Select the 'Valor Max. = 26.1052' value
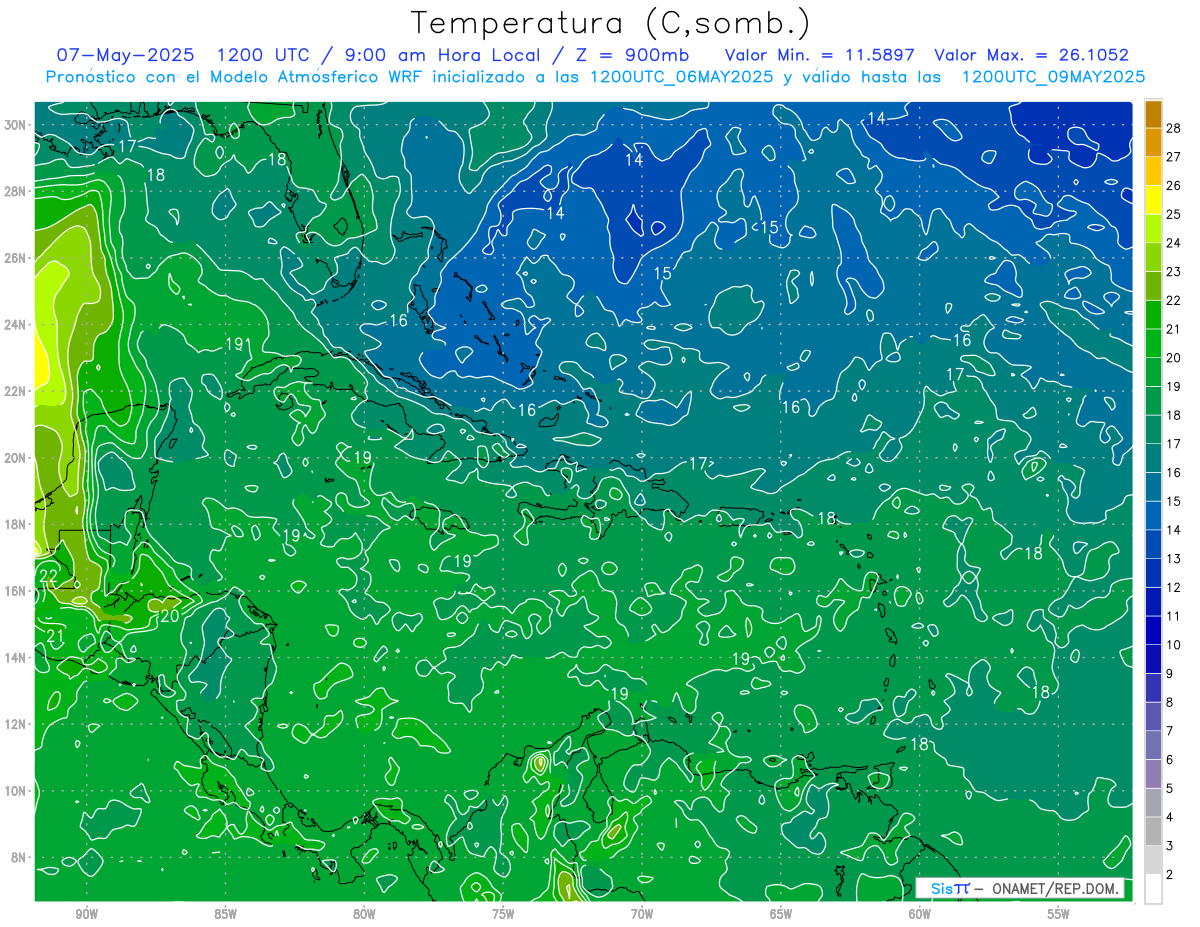Screen dimensions: 1200x927 pos(1032,55)
